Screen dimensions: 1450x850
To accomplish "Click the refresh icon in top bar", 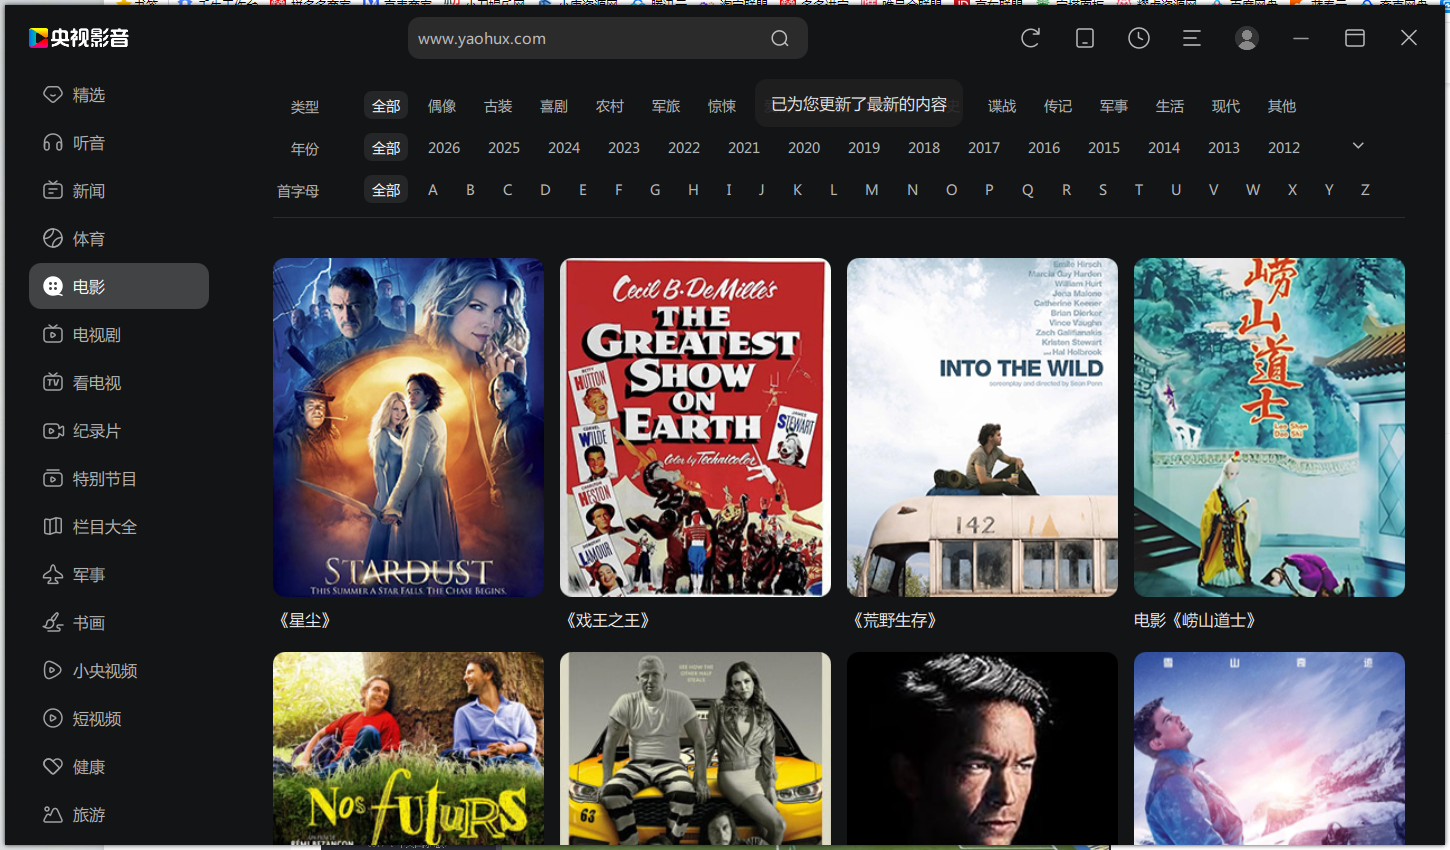I will click(1030, 38).
